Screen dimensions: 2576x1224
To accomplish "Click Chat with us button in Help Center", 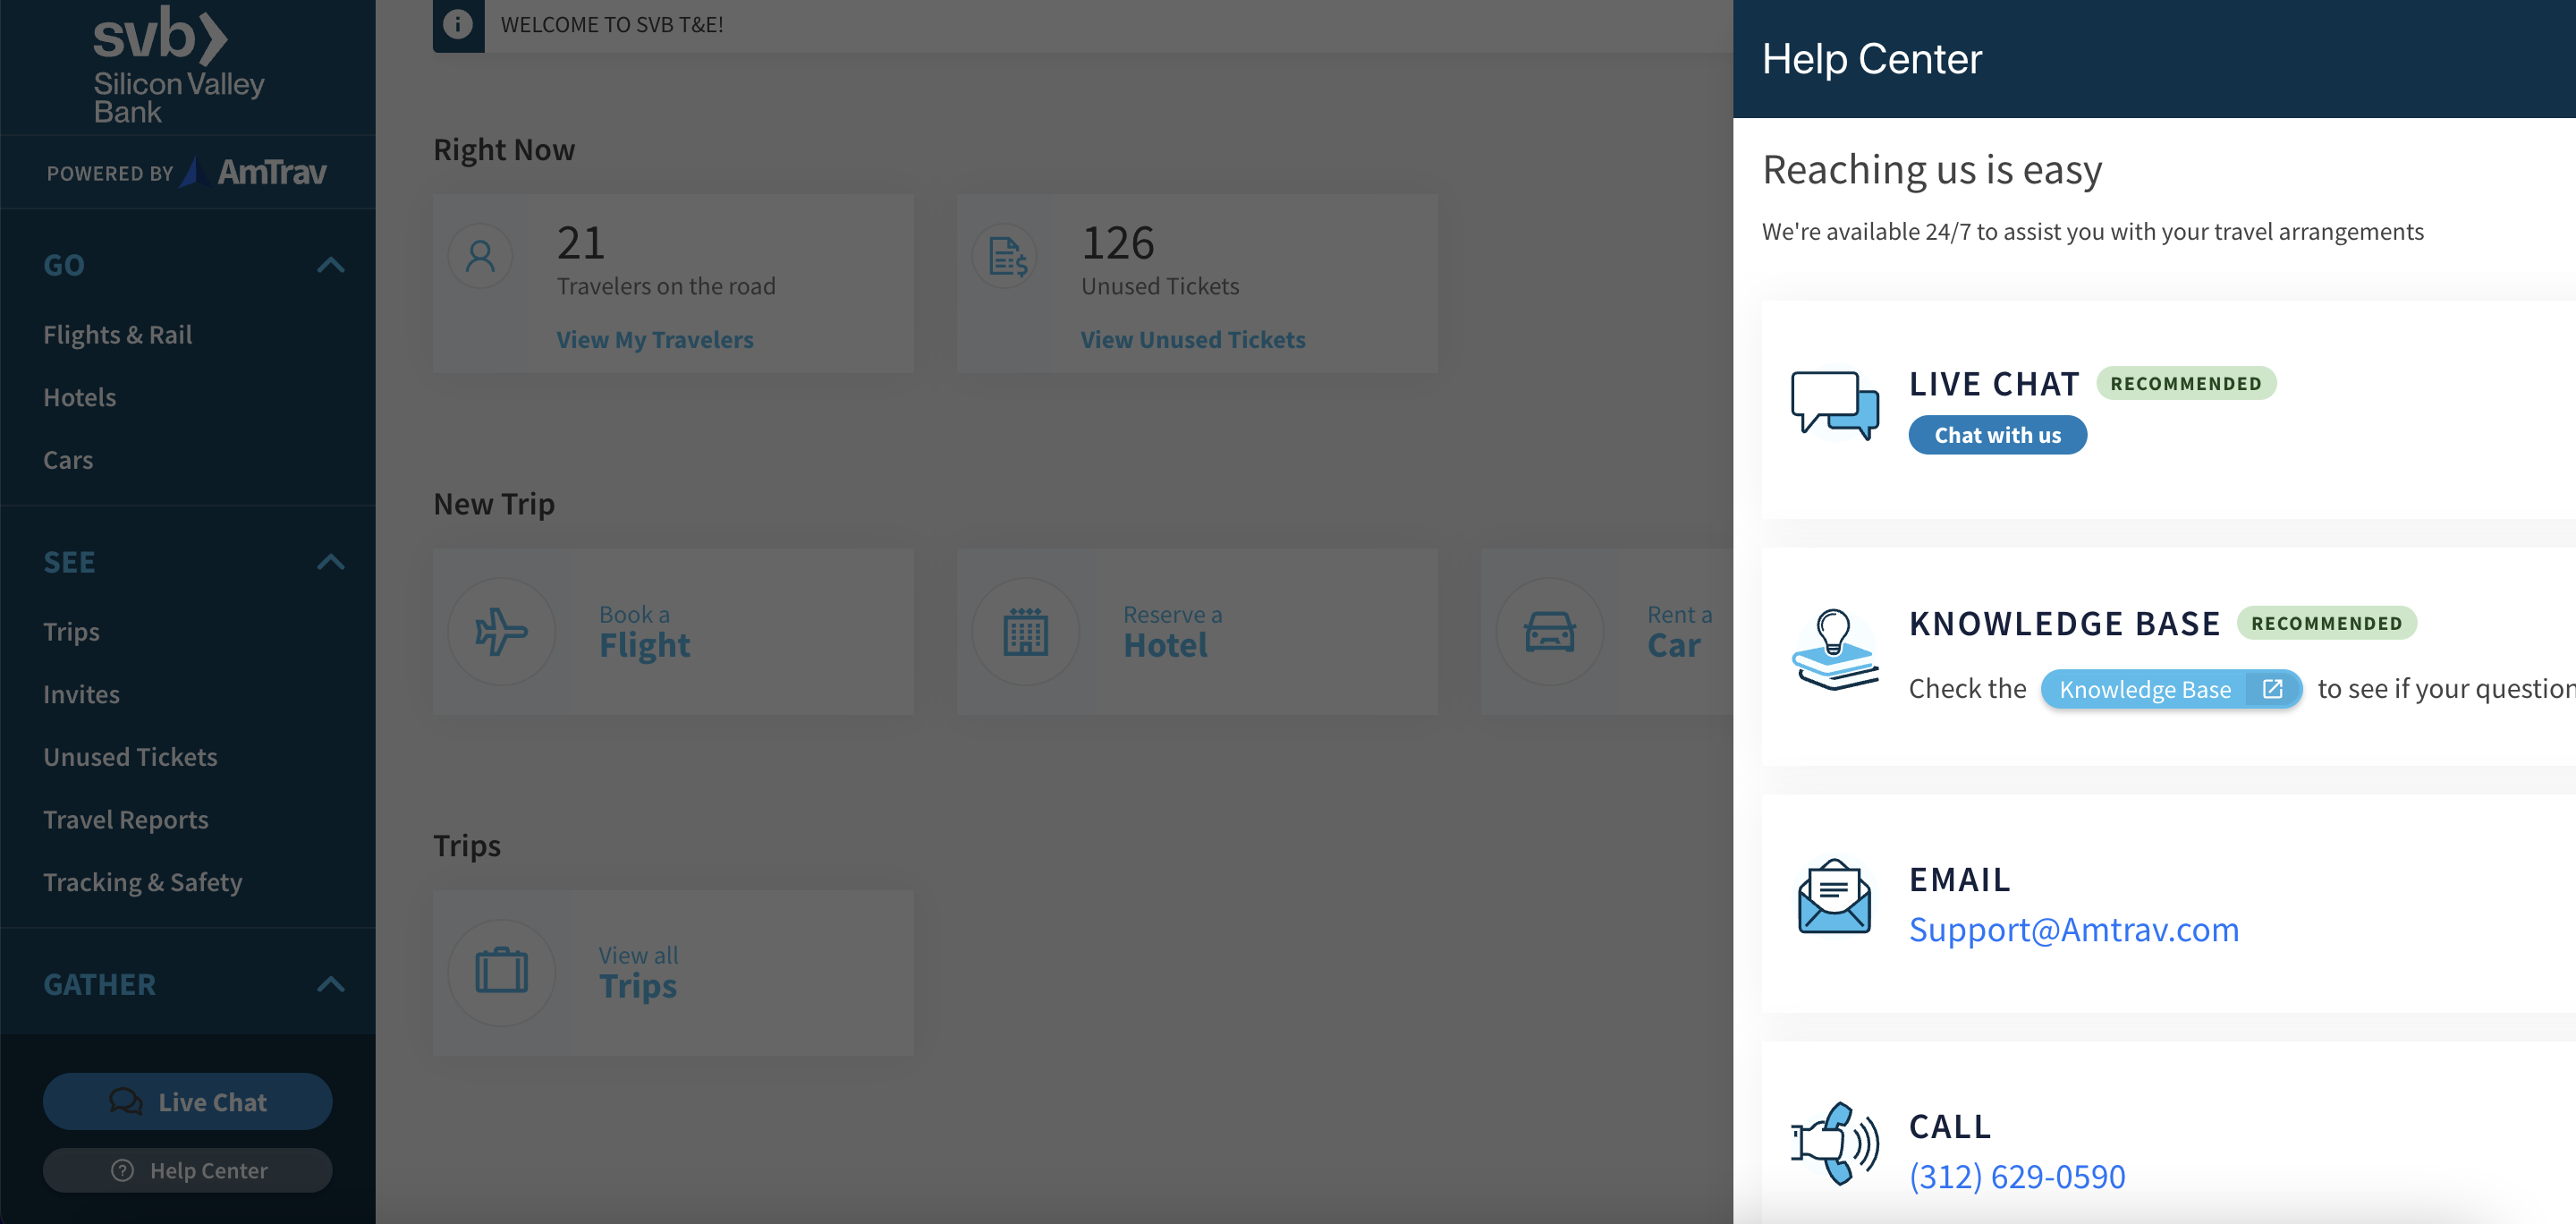I will tap(1997, 434).
